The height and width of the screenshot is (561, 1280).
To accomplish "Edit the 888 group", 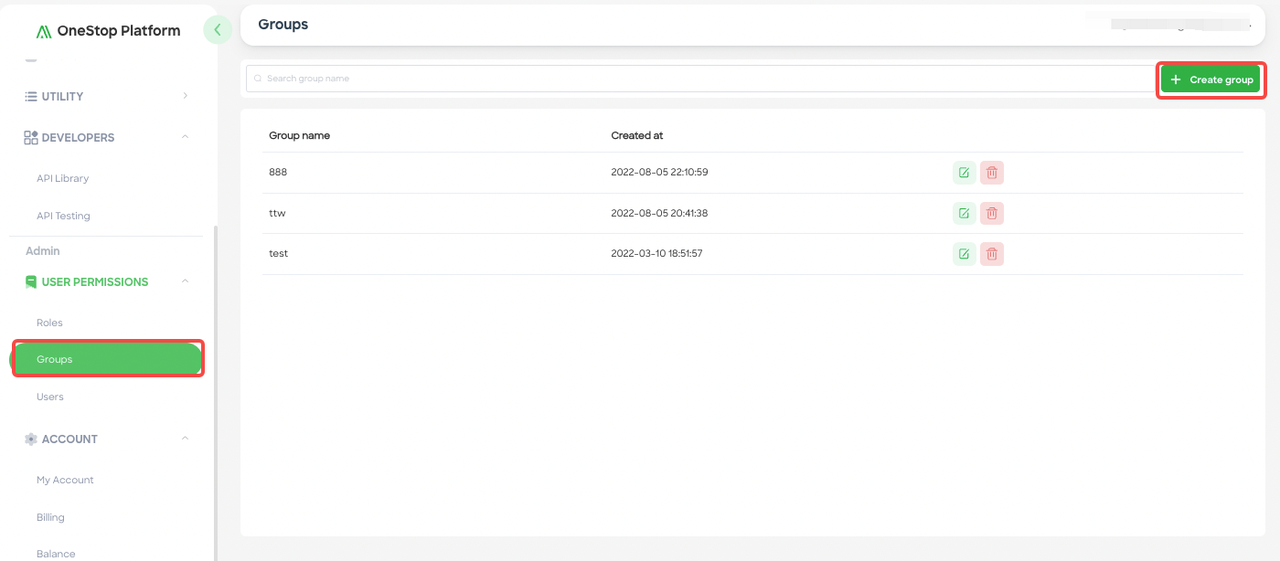I will click(964, 172).
